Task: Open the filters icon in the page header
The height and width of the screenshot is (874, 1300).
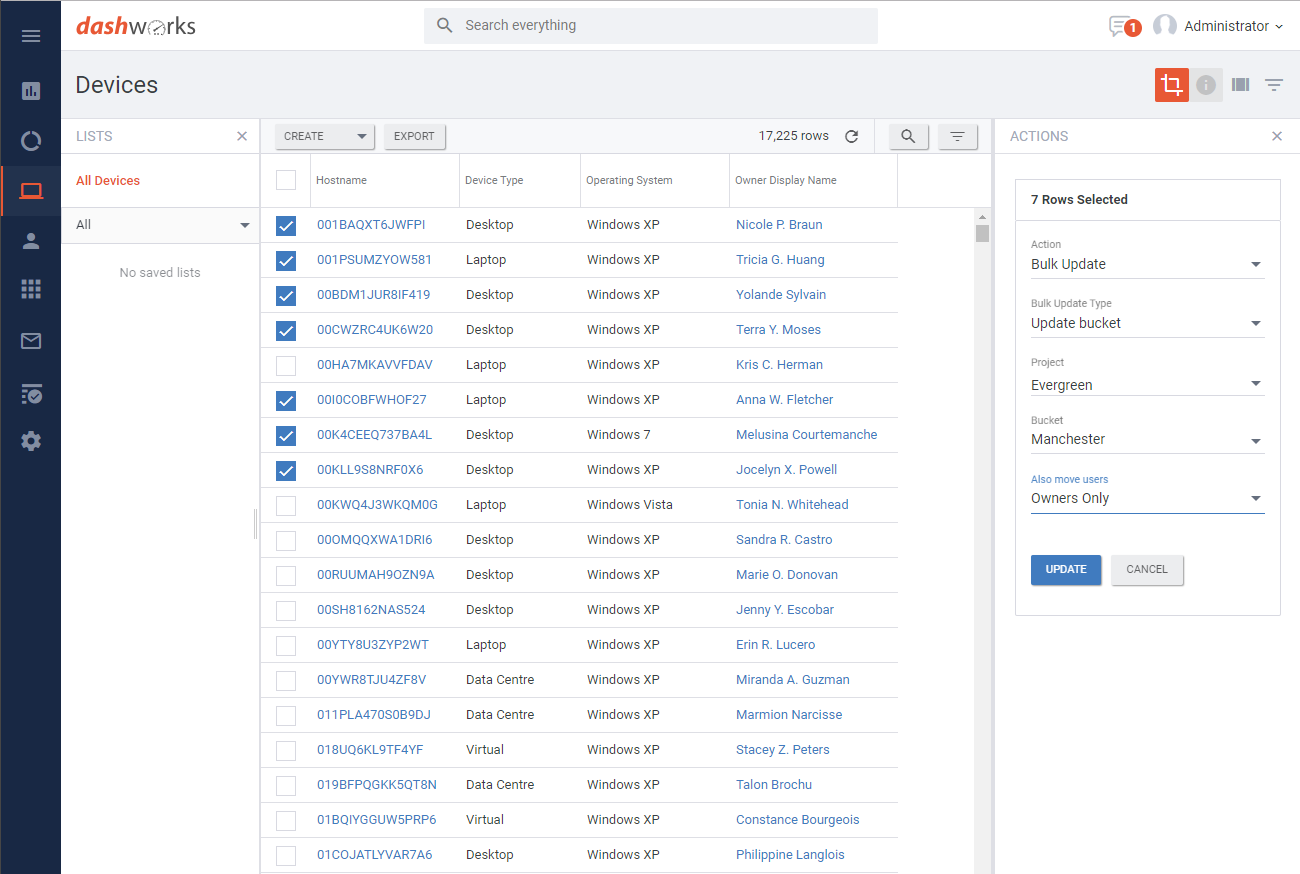Action: pos(1274,85)
